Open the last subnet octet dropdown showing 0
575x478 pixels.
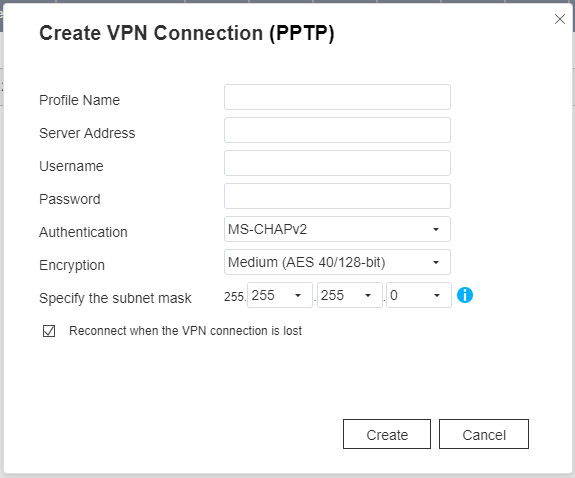coord(419,295)
